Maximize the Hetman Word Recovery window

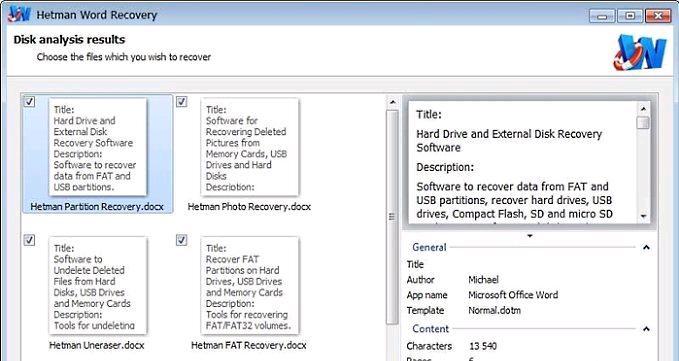tap(630, 16)
